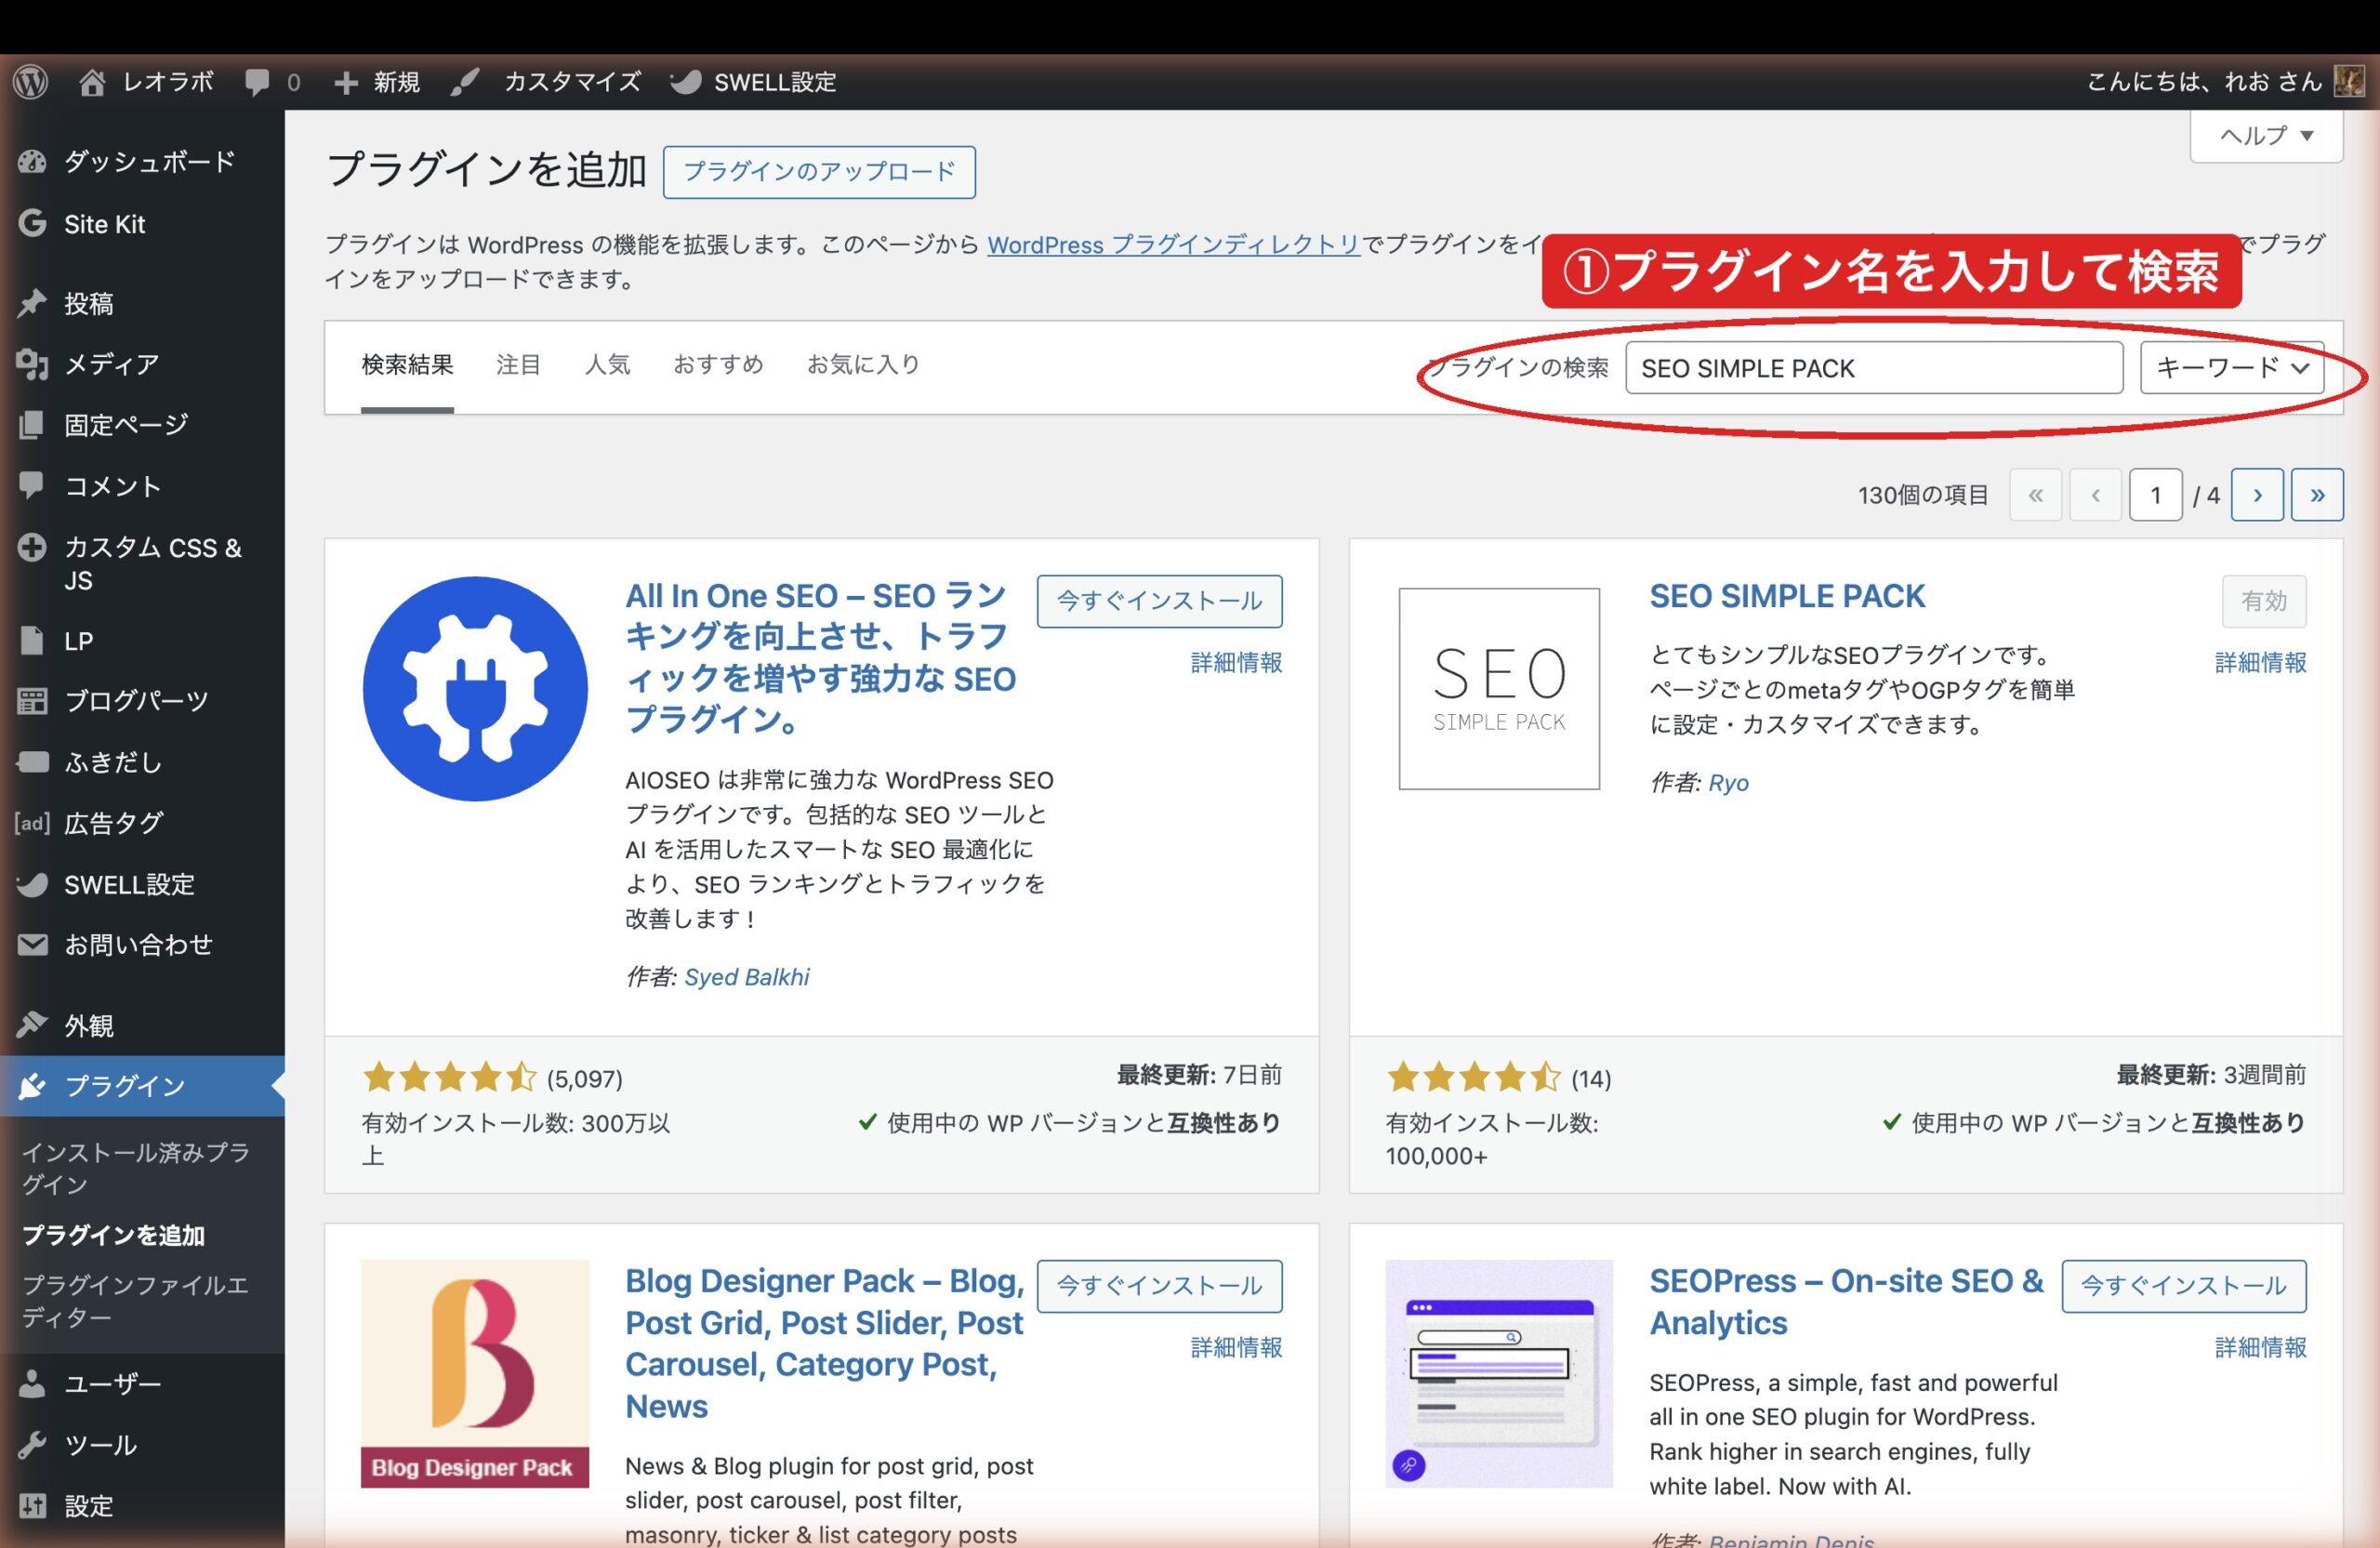Screen dimensions: 2380x1548
Task: Jump to last results page
Action: [x=2317, y=495]
